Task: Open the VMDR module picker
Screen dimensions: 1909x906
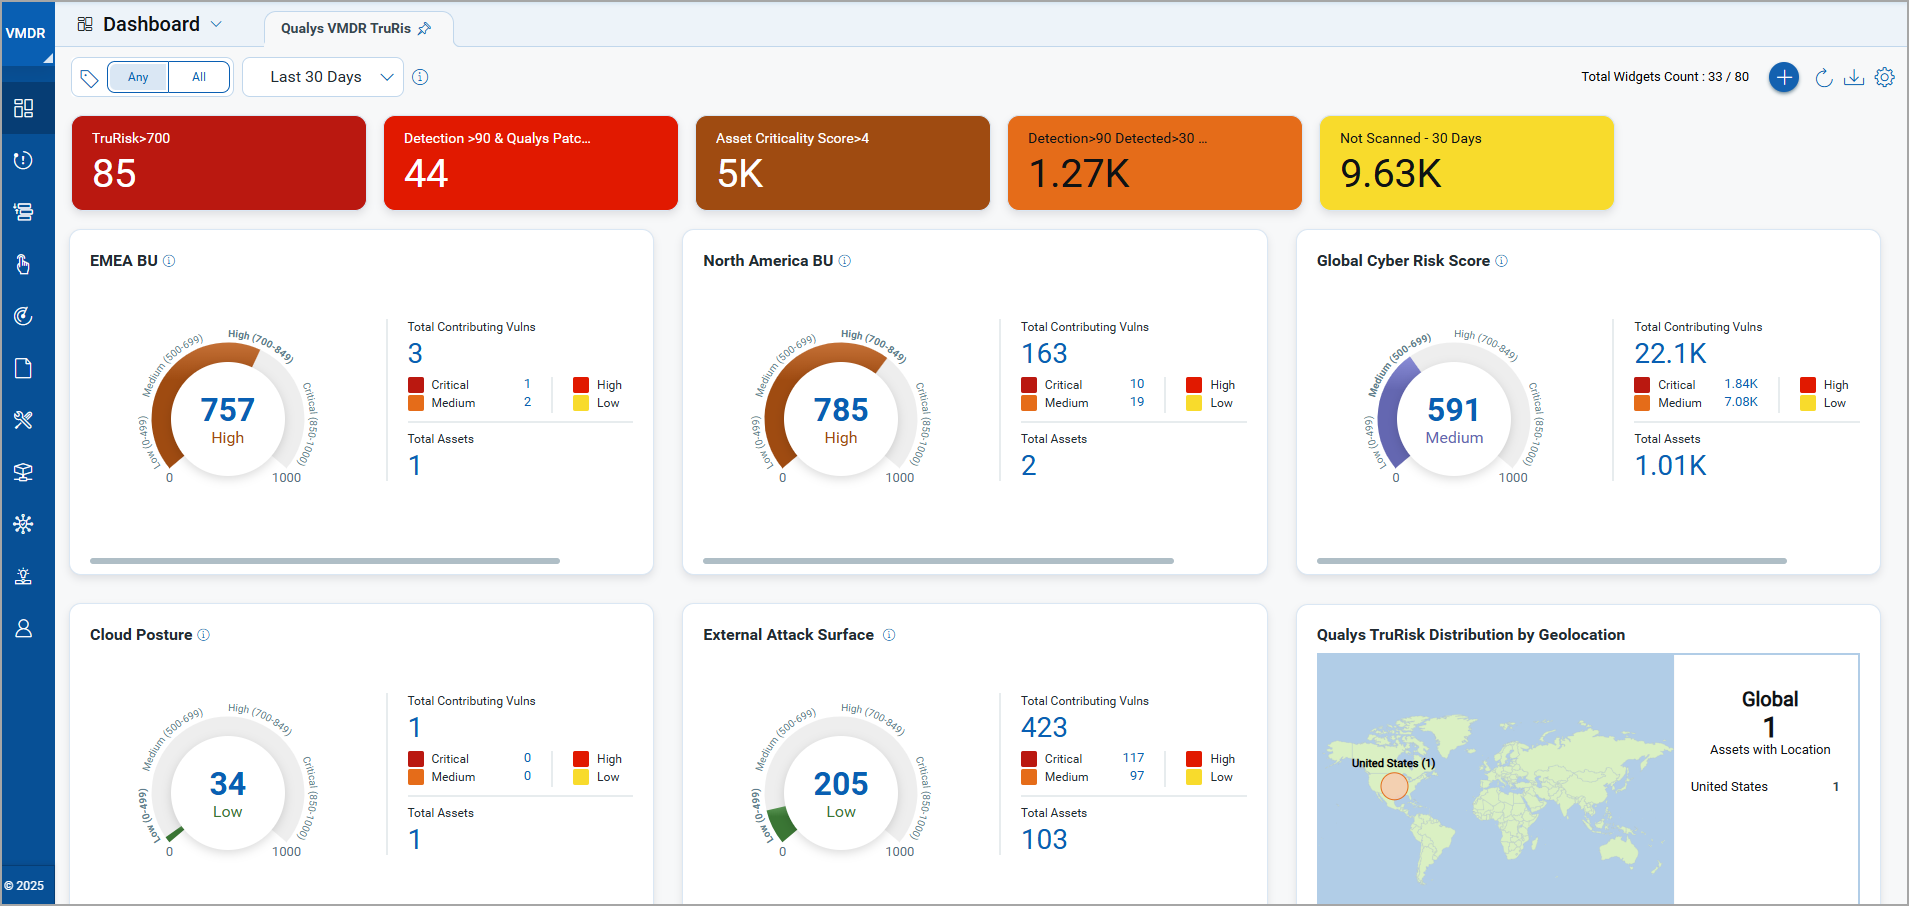Action: [27, 34]
